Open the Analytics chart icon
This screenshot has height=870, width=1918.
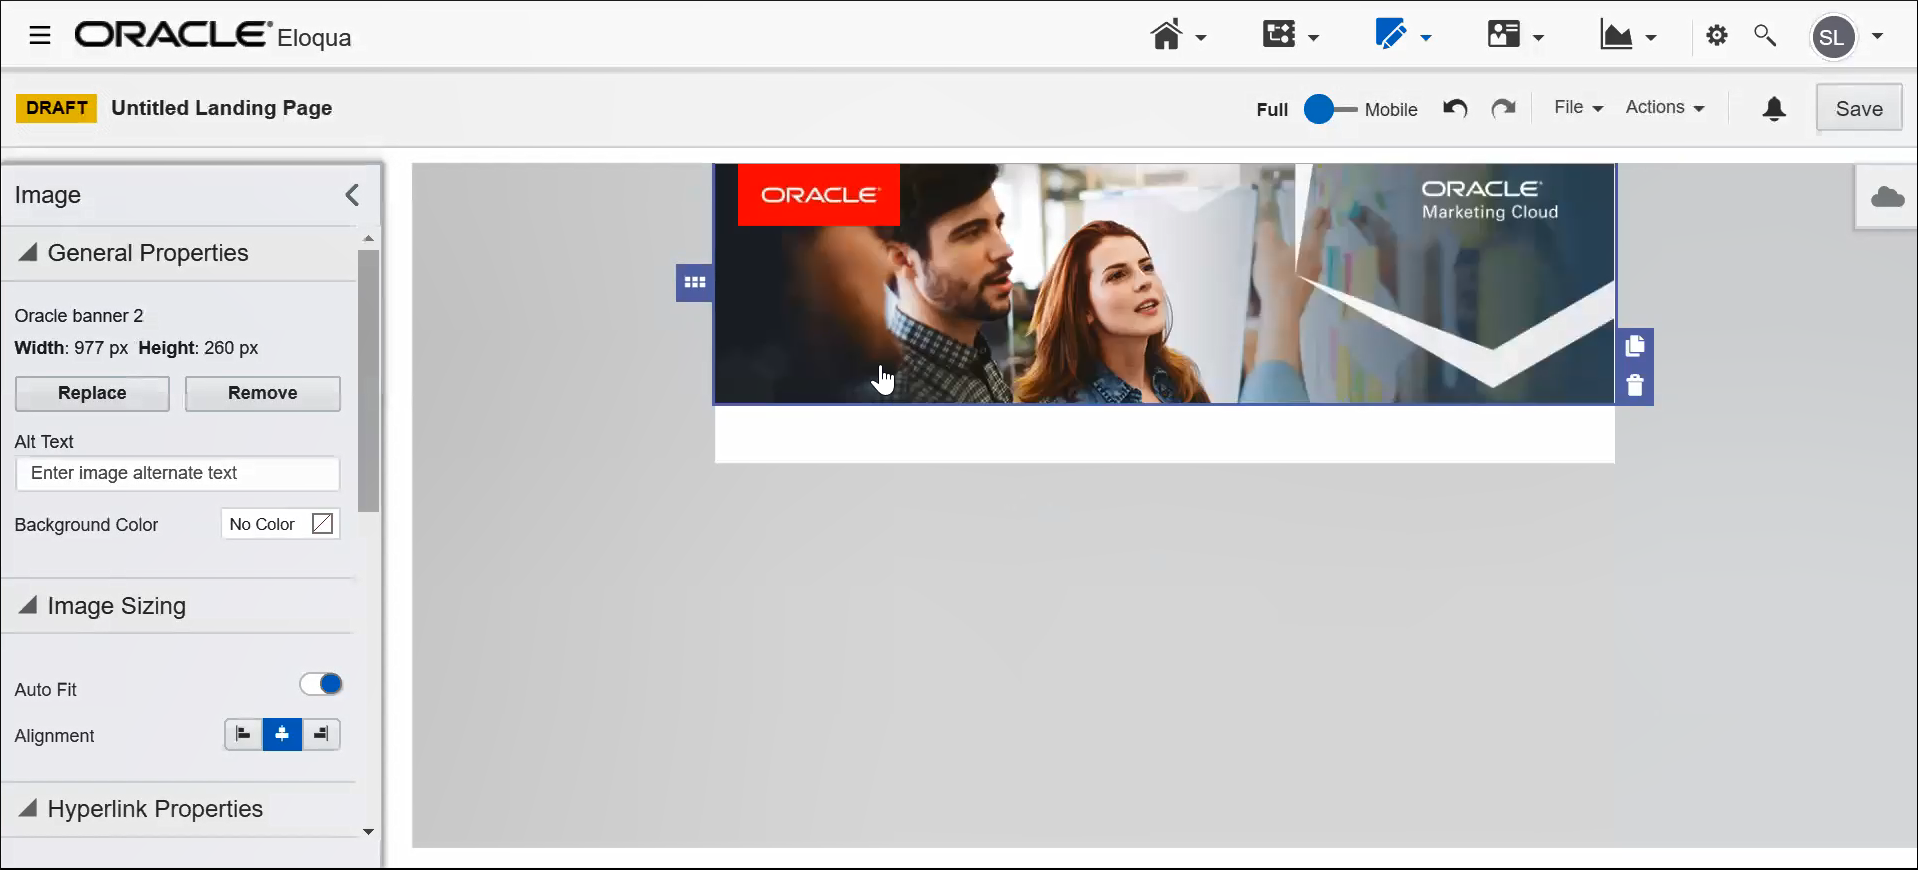(1616, 36)
